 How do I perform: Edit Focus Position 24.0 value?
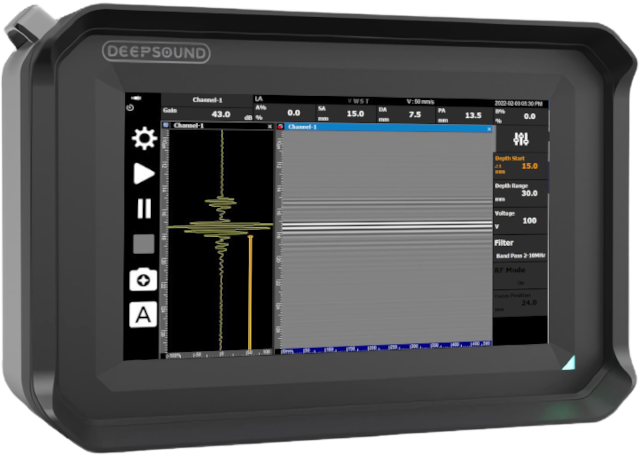pyautogui.click(x=520, y=302)
